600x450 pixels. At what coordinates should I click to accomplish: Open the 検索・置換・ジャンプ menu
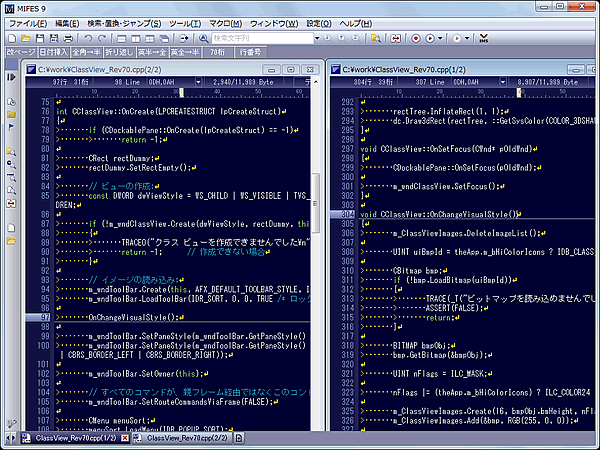click(126, 22)
